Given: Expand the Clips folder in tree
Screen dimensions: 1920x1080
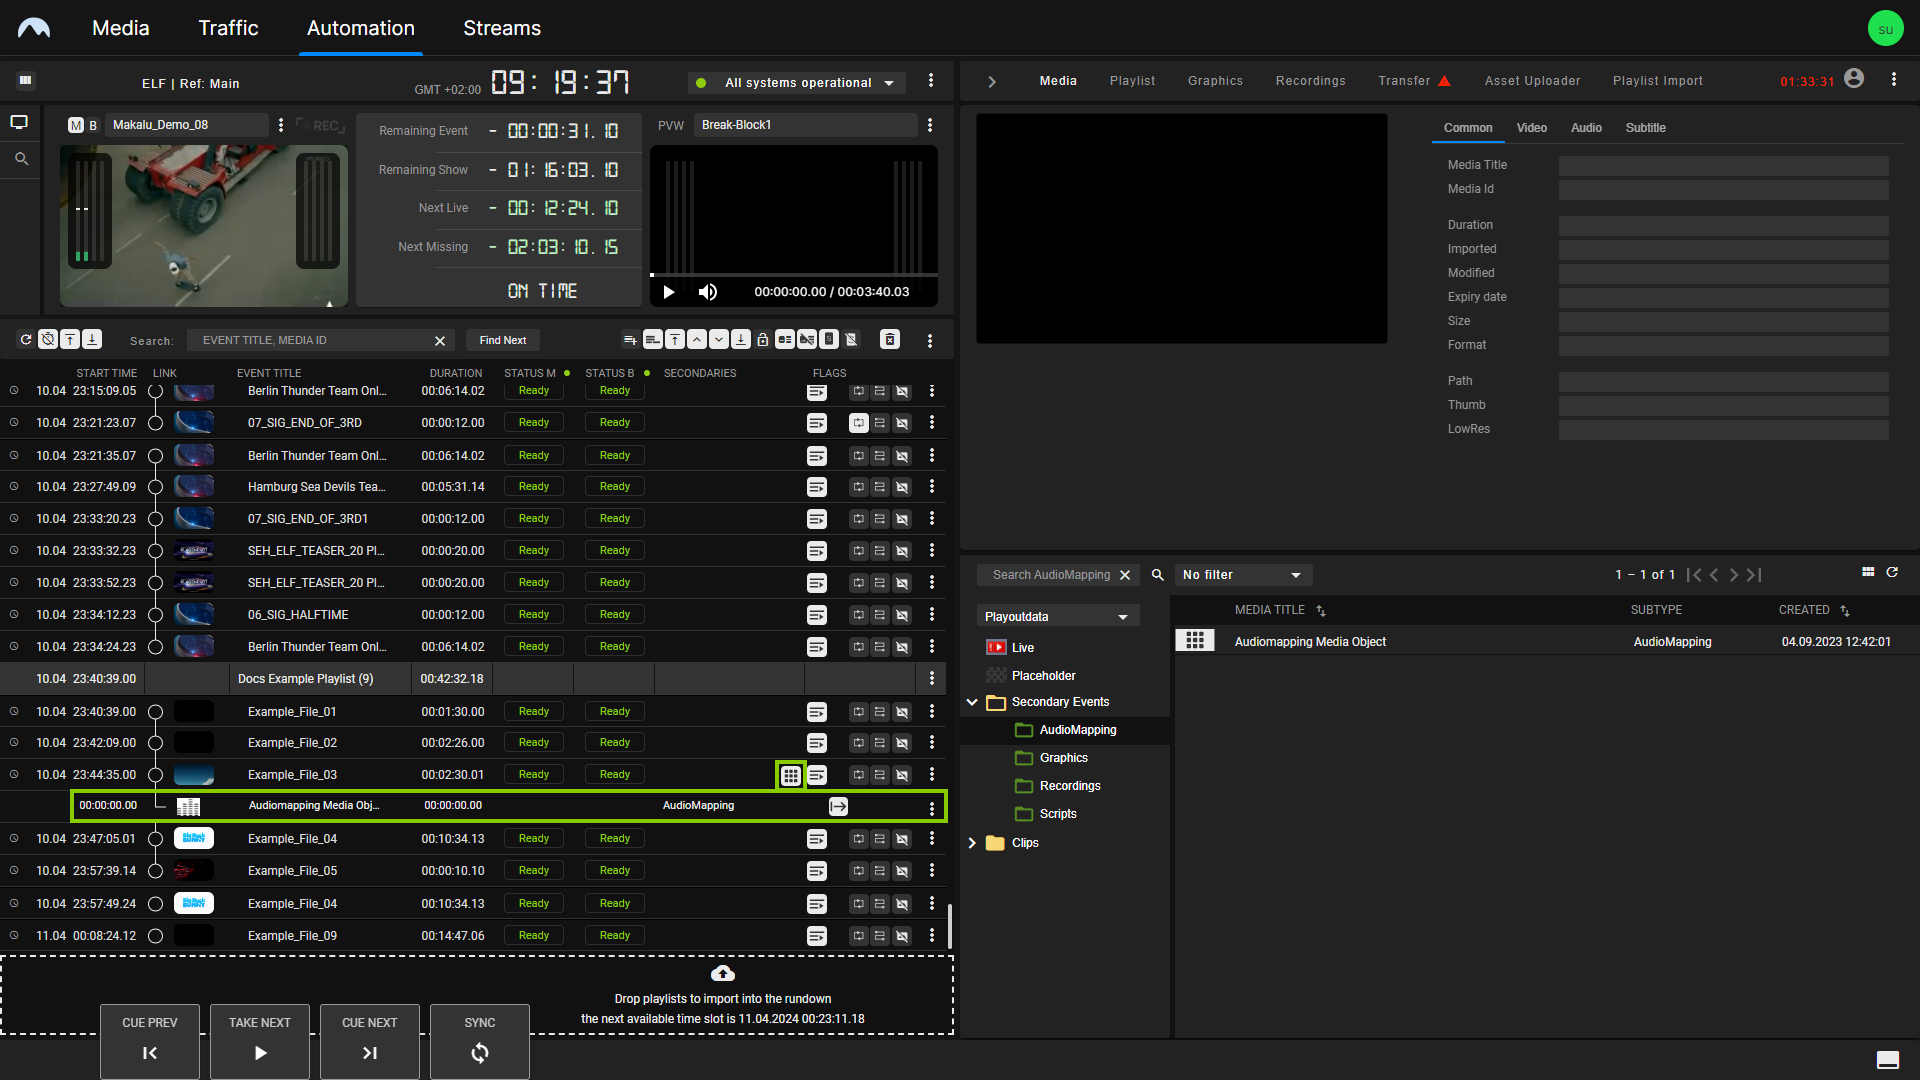Looking at the screenshot, I should 972,843.
